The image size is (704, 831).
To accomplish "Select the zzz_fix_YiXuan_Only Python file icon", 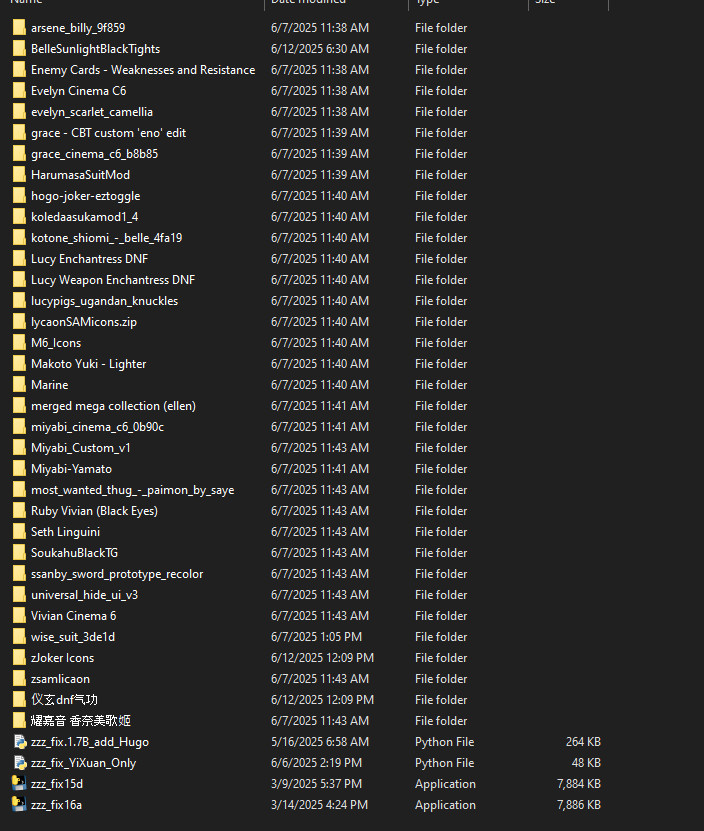I will point(19,763).
